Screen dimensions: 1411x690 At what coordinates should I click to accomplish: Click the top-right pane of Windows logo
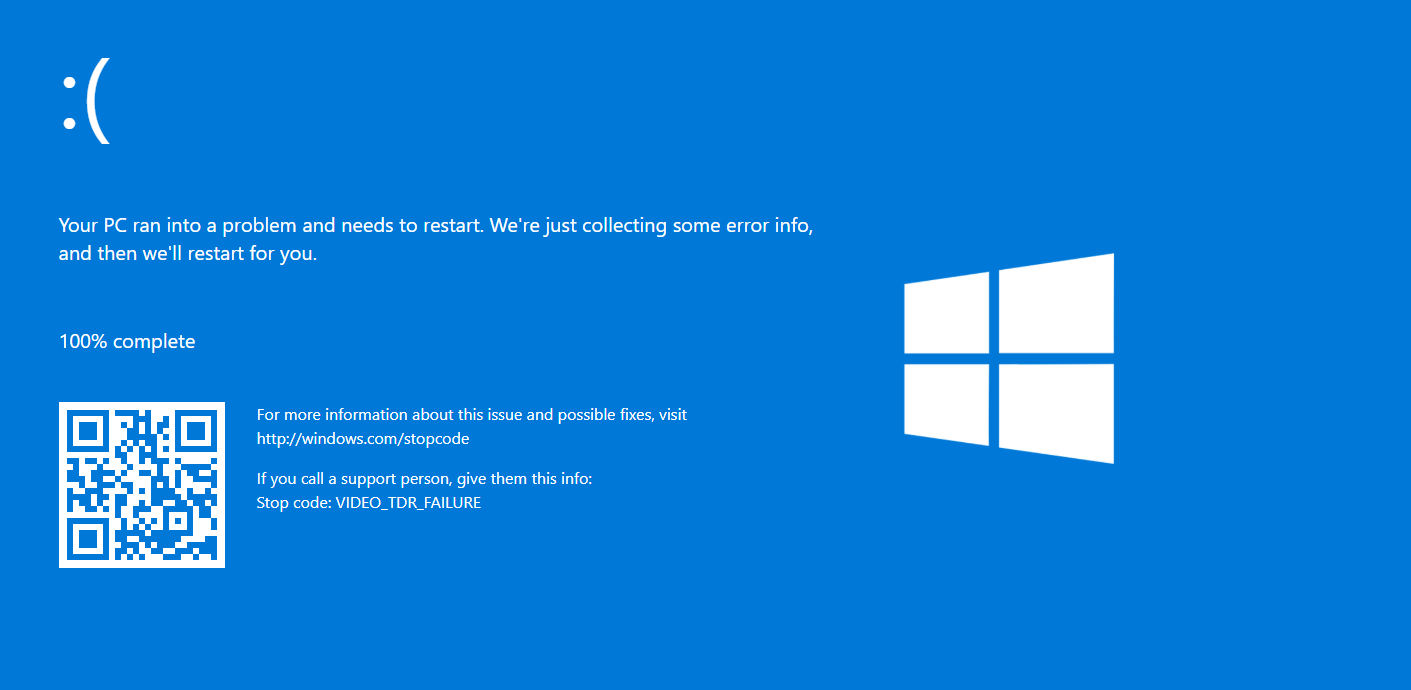coord(1056,304)
